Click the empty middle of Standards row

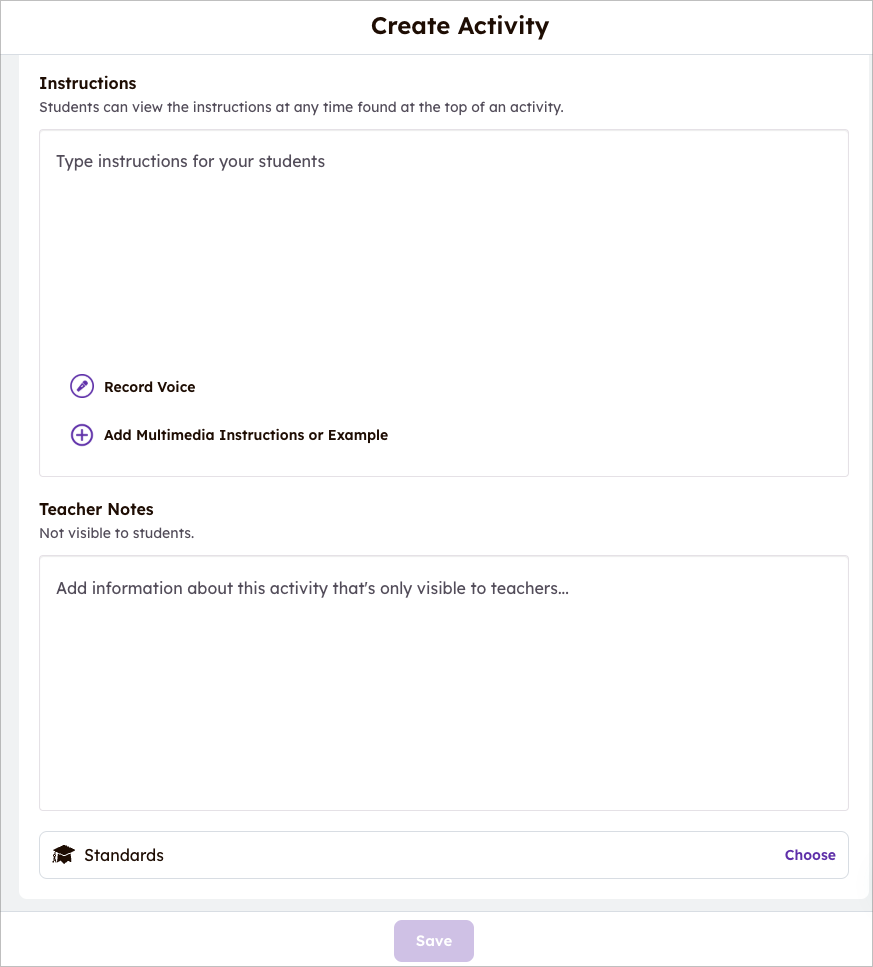[470, 855]
